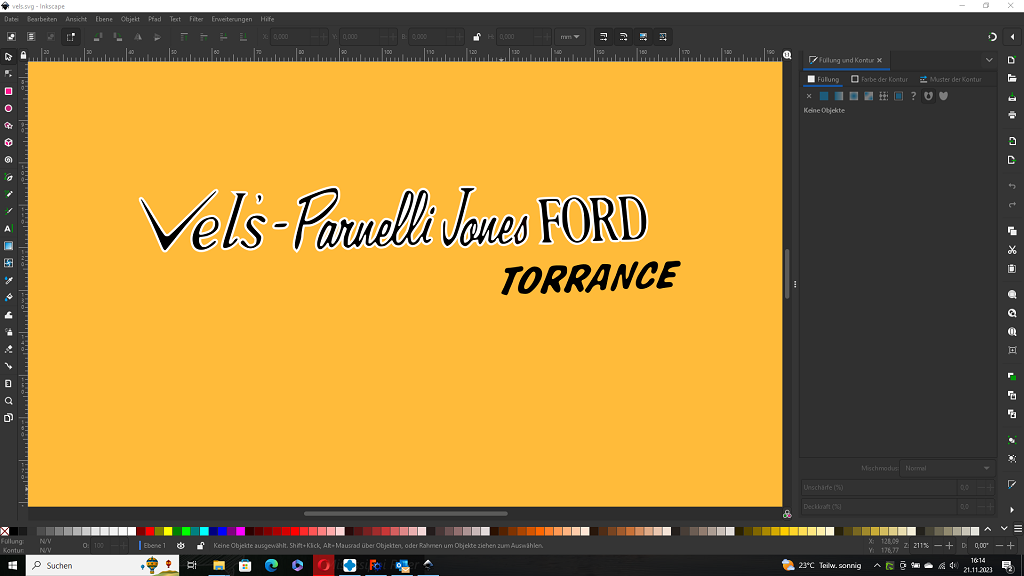Screen dimensions: 1024x576
Task: Select the Ellipse tool in the toolbox
Action: (8, 108)
